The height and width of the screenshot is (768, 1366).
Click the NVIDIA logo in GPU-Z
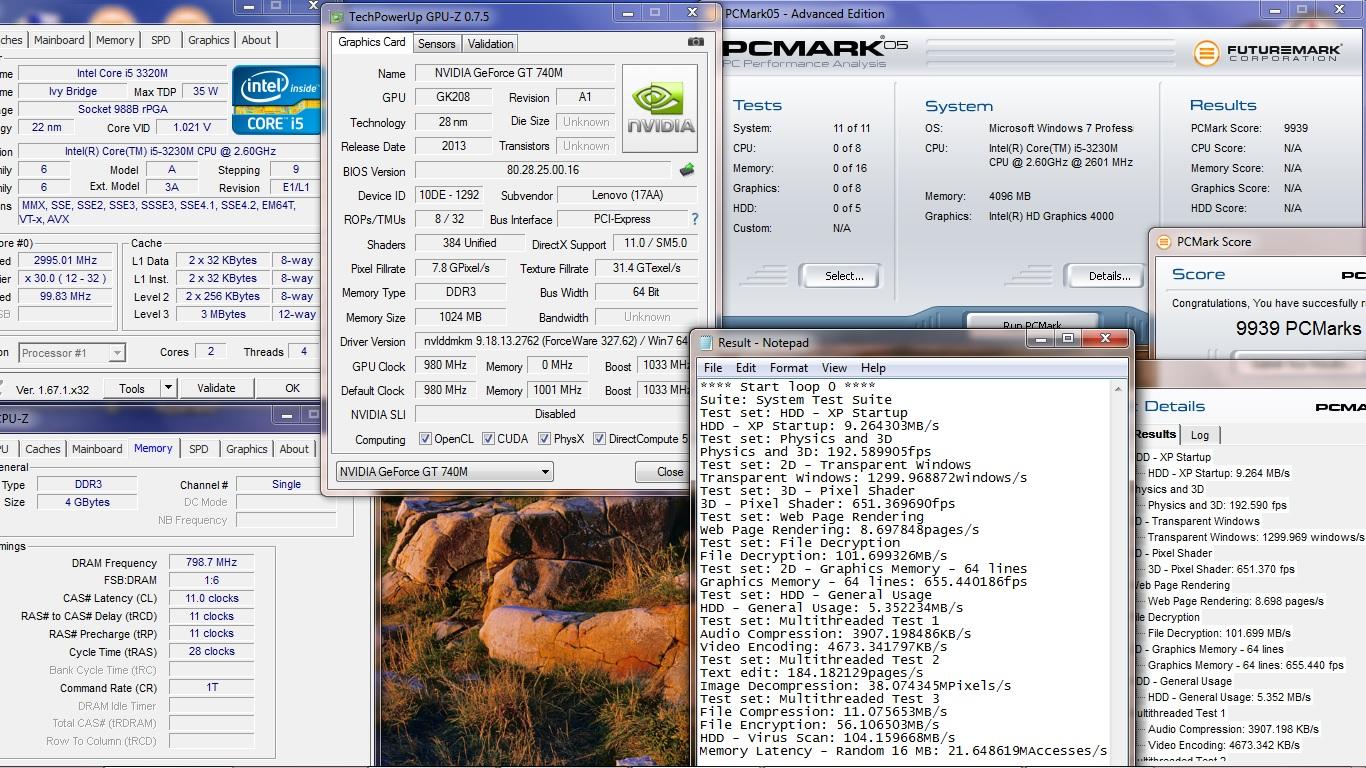click(x=660, y=109)
